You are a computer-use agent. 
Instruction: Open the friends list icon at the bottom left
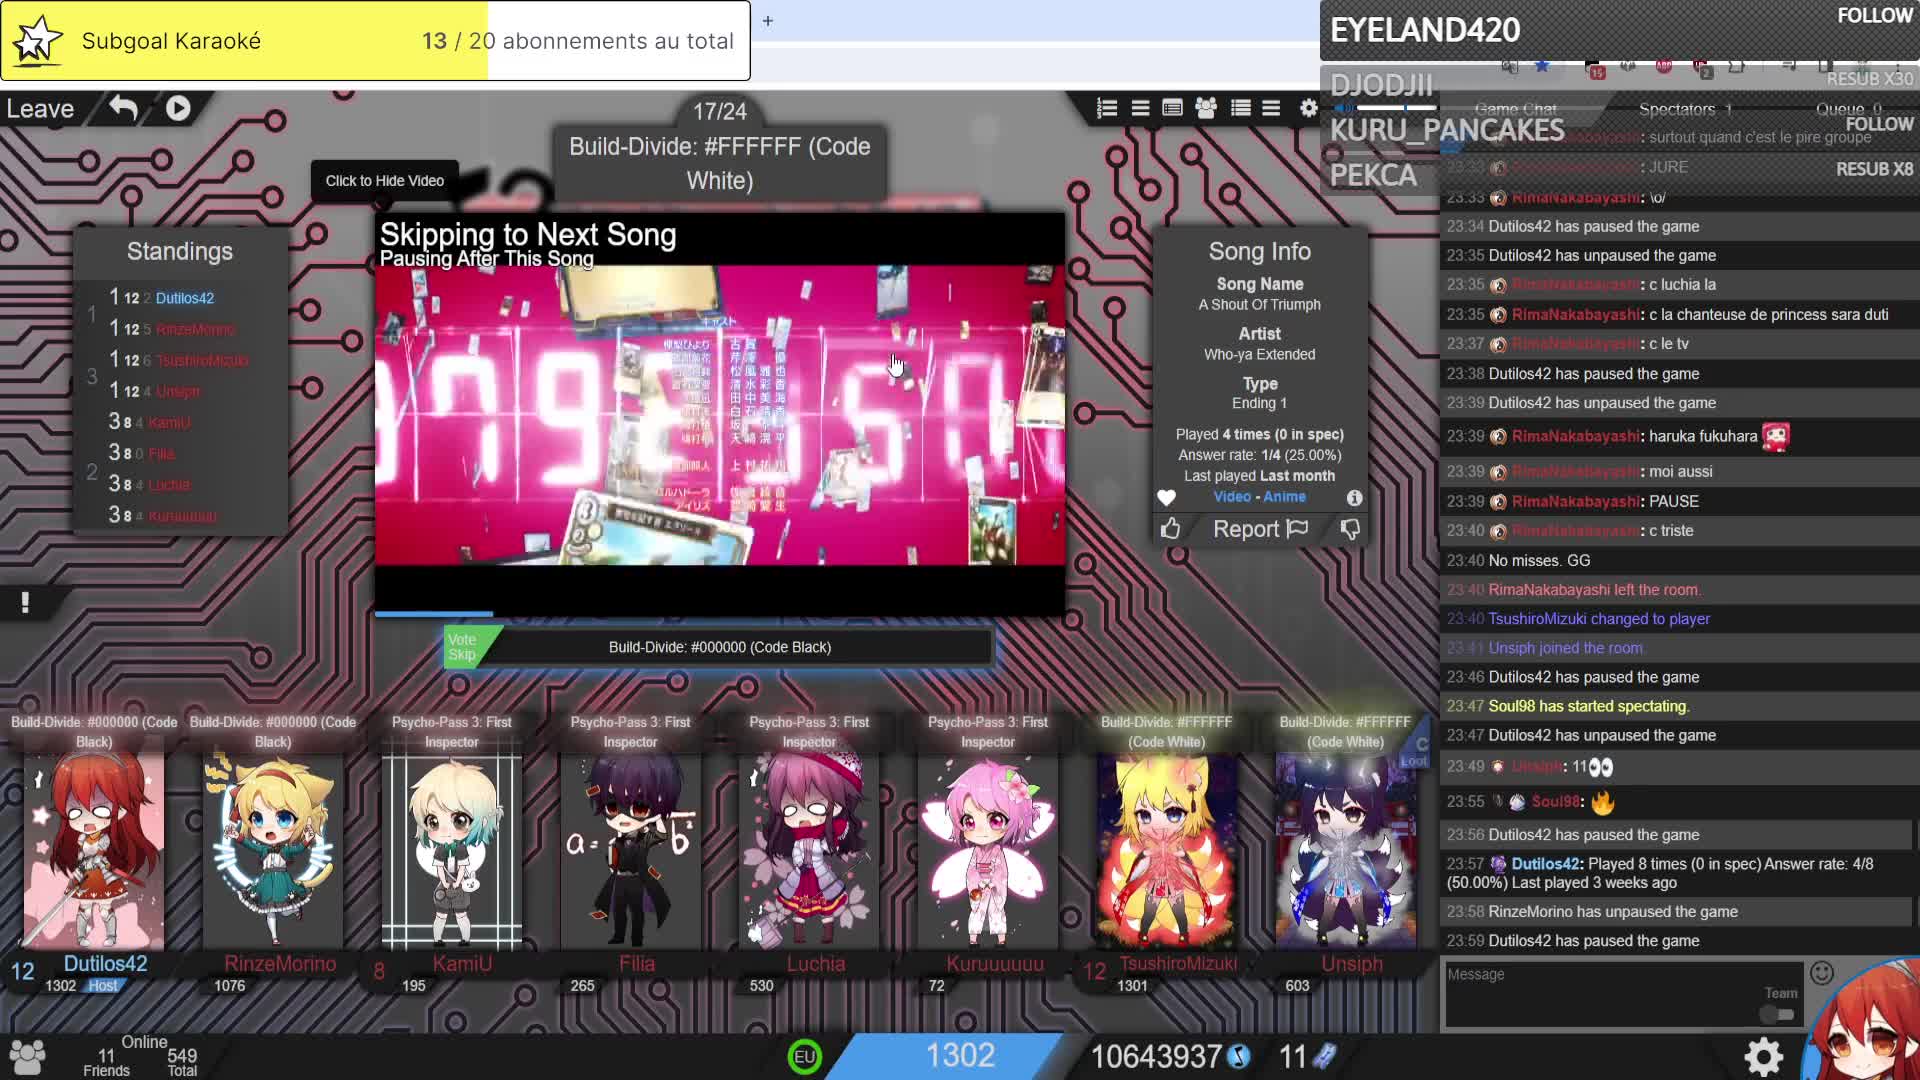[27, 1056]
